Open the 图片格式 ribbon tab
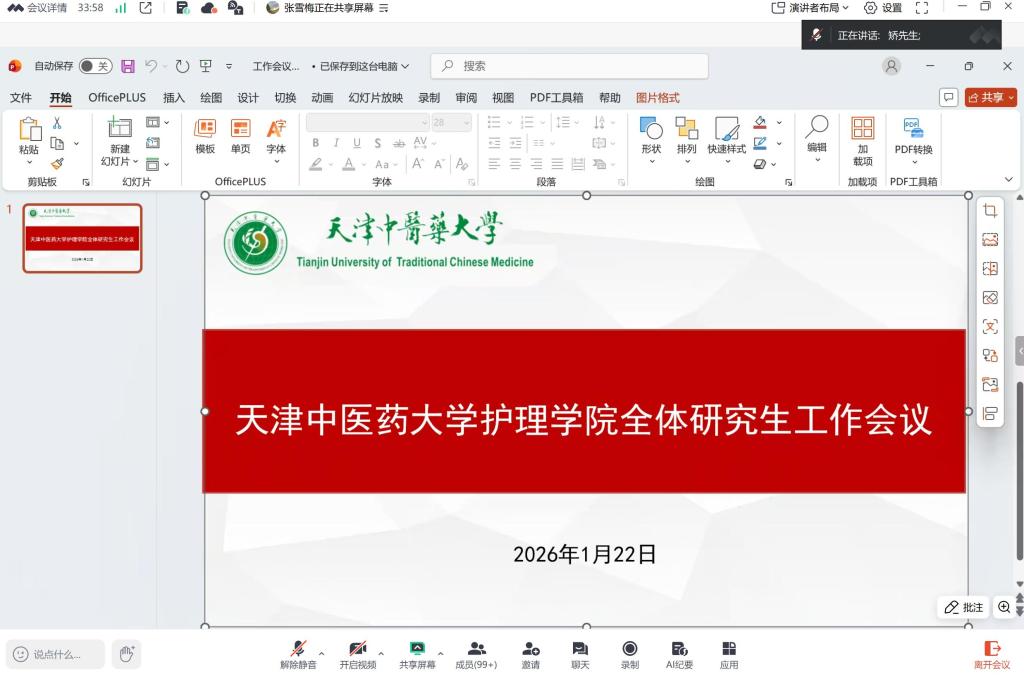Image resolution: width=1024 pixels, height=684 pixels. (x=657, y=98)
